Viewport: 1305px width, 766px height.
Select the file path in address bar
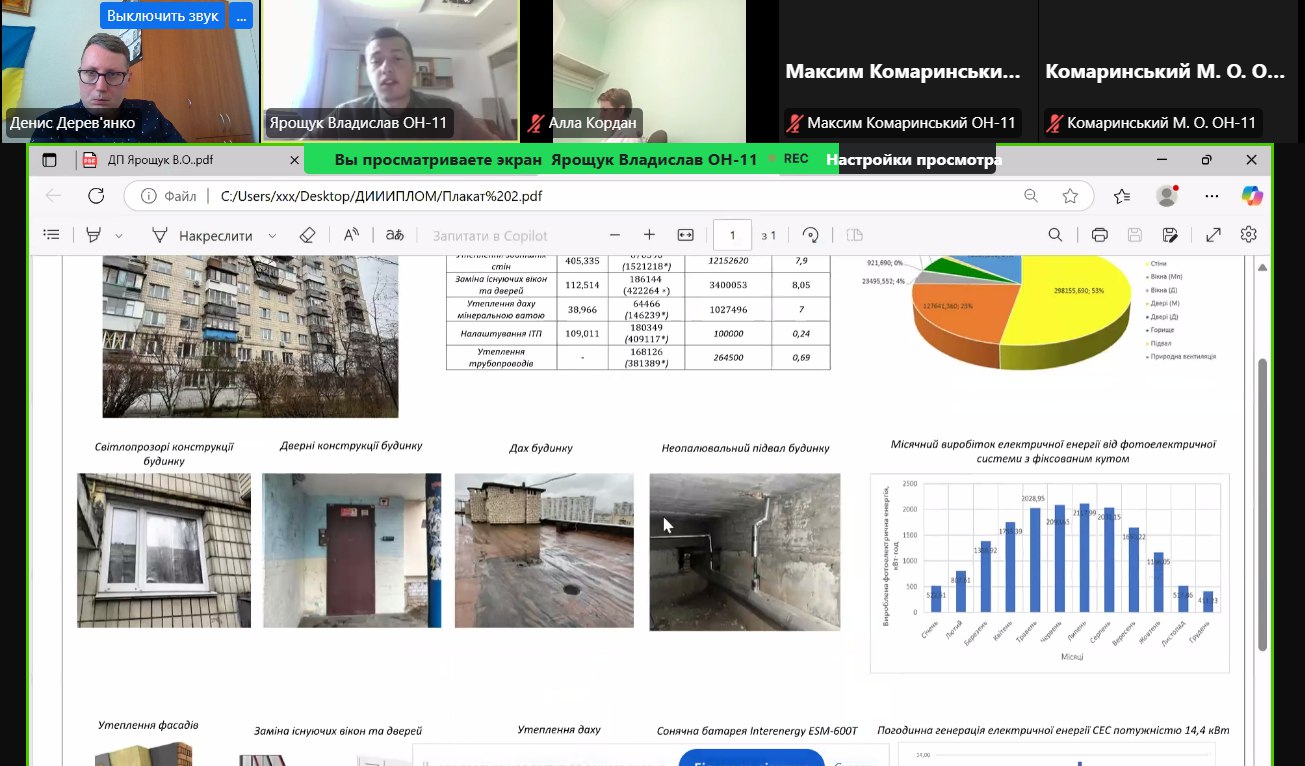point(381,196)
